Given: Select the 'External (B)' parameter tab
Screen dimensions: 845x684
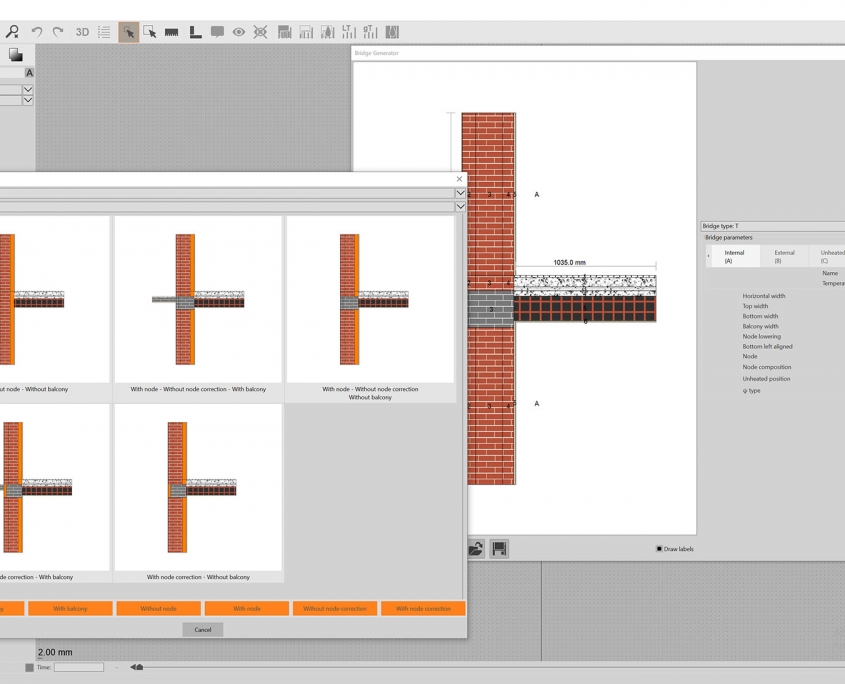Looking at the screenshot, I should point(783,256).
